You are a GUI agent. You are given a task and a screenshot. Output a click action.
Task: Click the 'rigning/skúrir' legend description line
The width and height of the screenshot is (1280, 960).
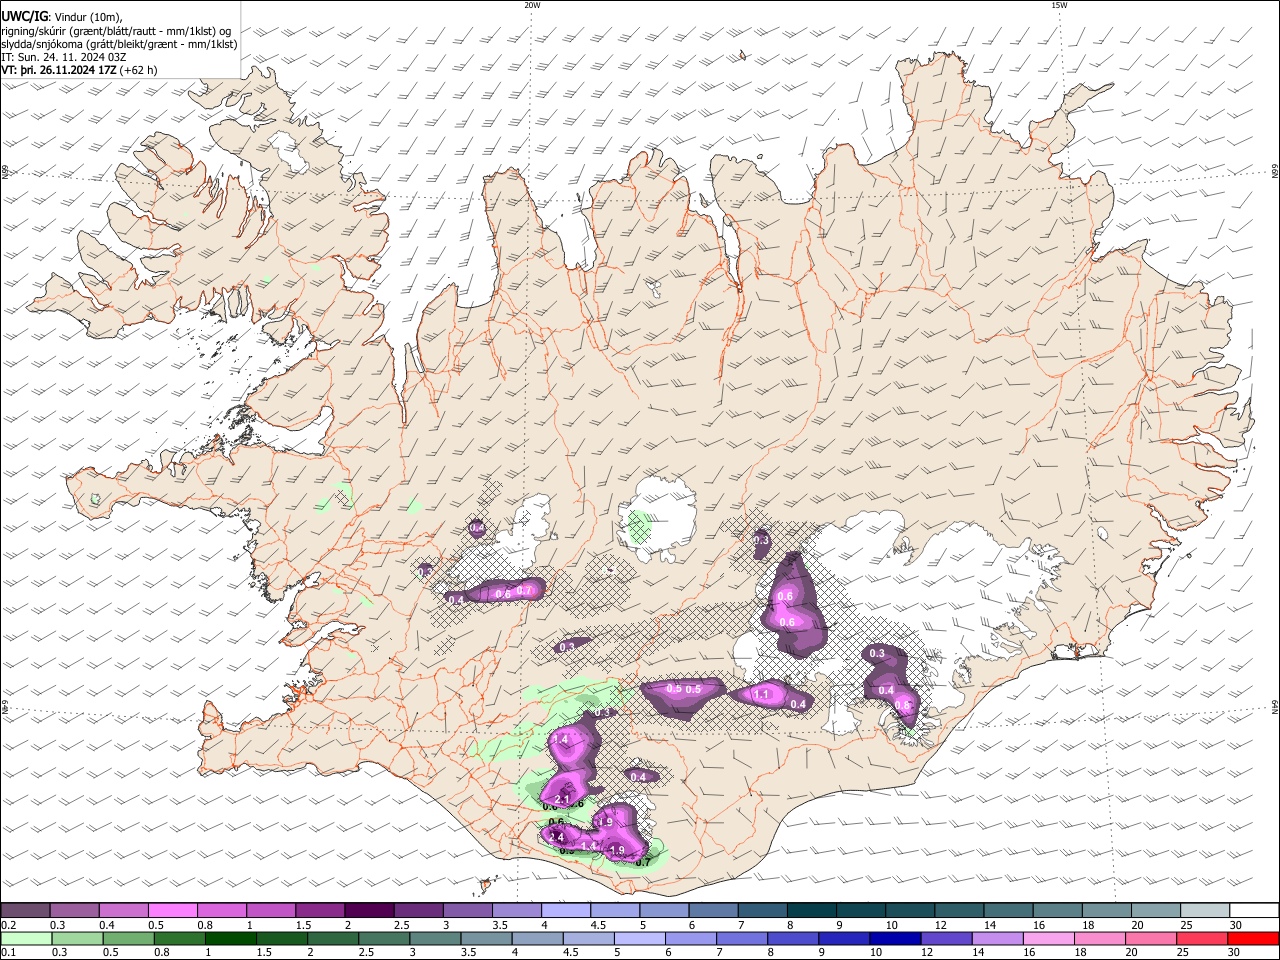[x=116, y=30]
